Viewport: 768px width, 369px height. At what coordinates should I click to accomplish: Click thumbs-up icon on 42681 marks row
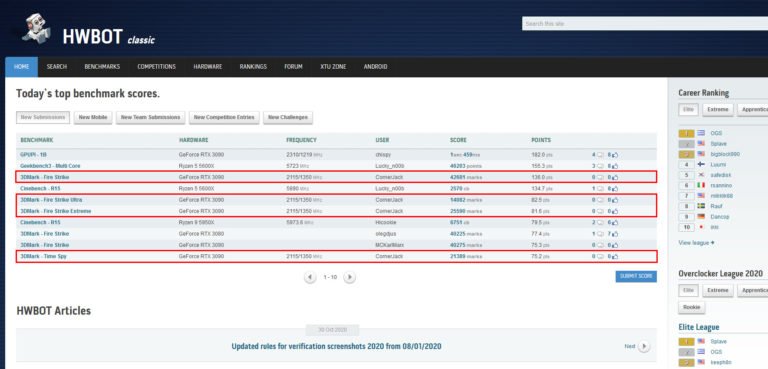coord(615,177)
